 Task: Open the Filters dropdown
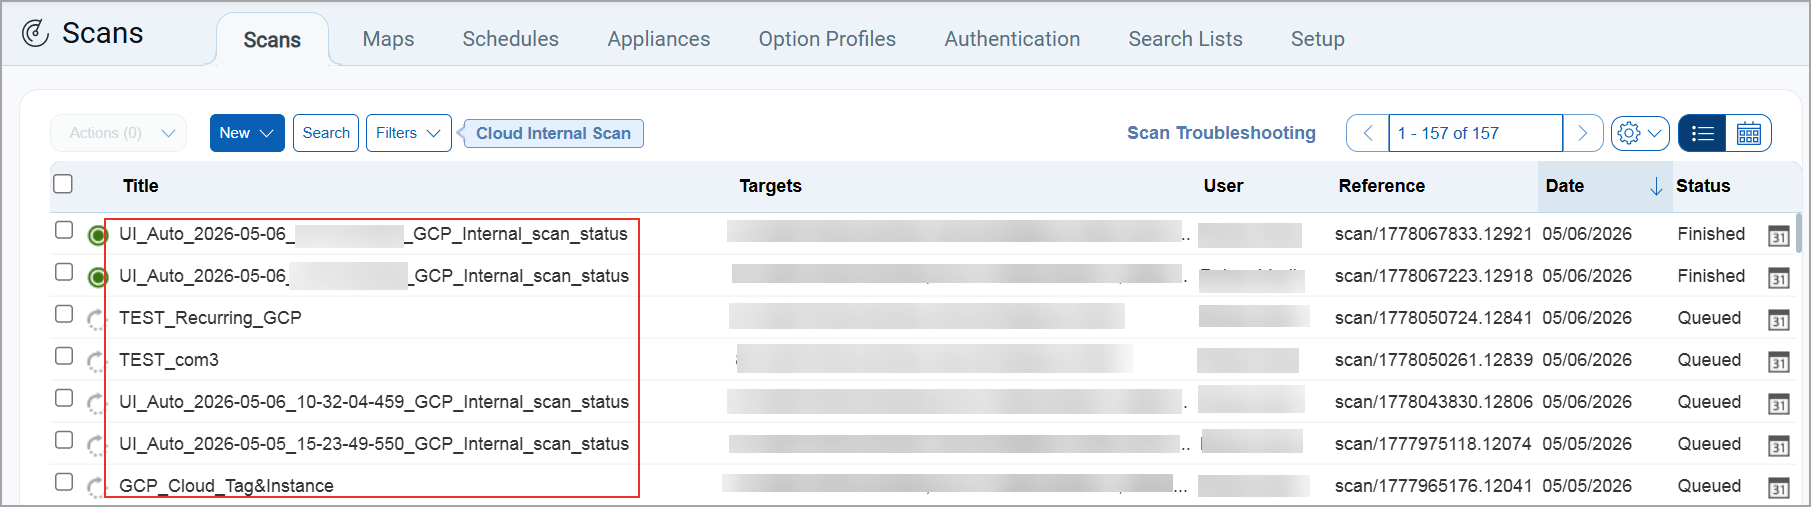click(x=408, y=133)
